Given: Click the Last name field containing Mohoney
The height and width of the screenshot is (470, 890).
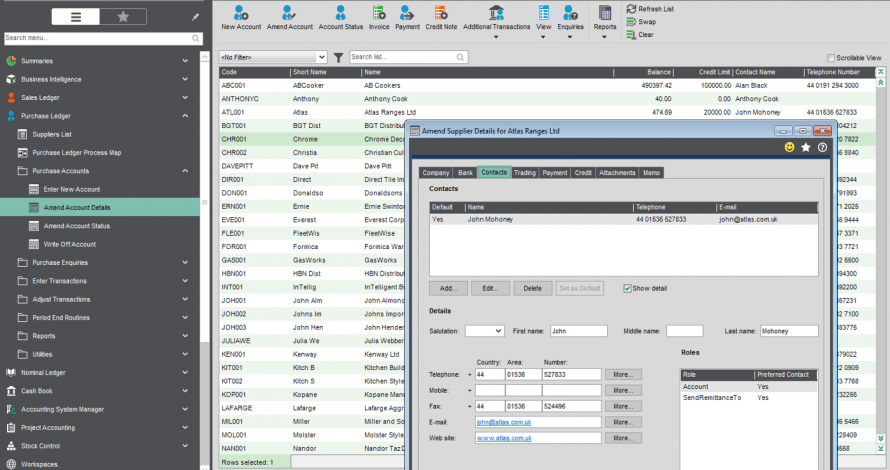Looking at the screenshot, I should point(789,331).
